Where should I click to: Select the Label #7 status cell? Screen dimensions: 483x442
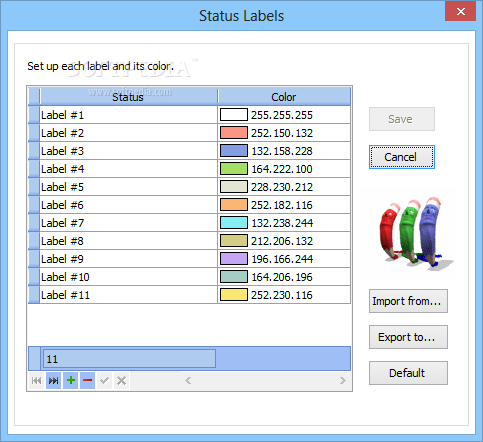click(x=128, y=223)
